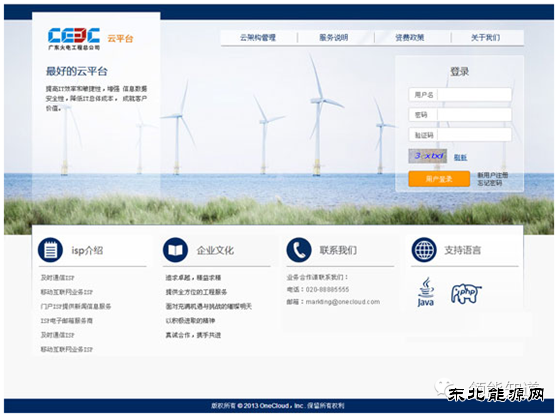Click the 联系我们 phone icon
The image size is (558, 417).
(299, 250)
